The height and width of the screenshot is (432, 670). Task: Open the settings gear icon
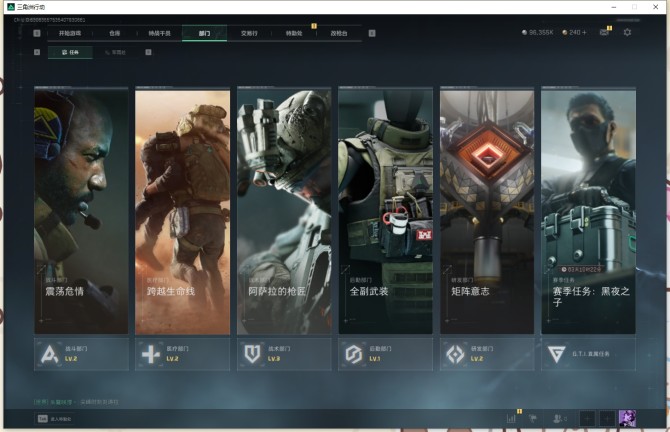[x=627, y=32]
